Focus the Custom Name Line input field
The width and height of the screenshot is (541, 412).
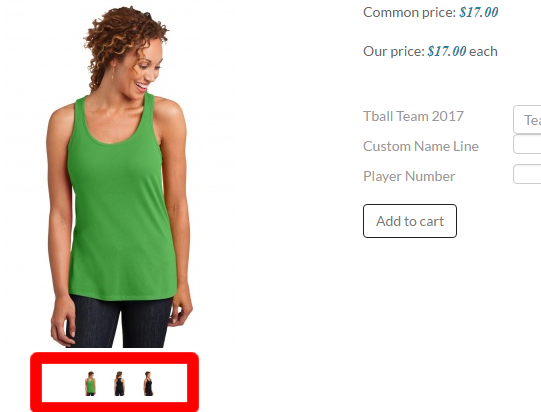coord(527,144)
